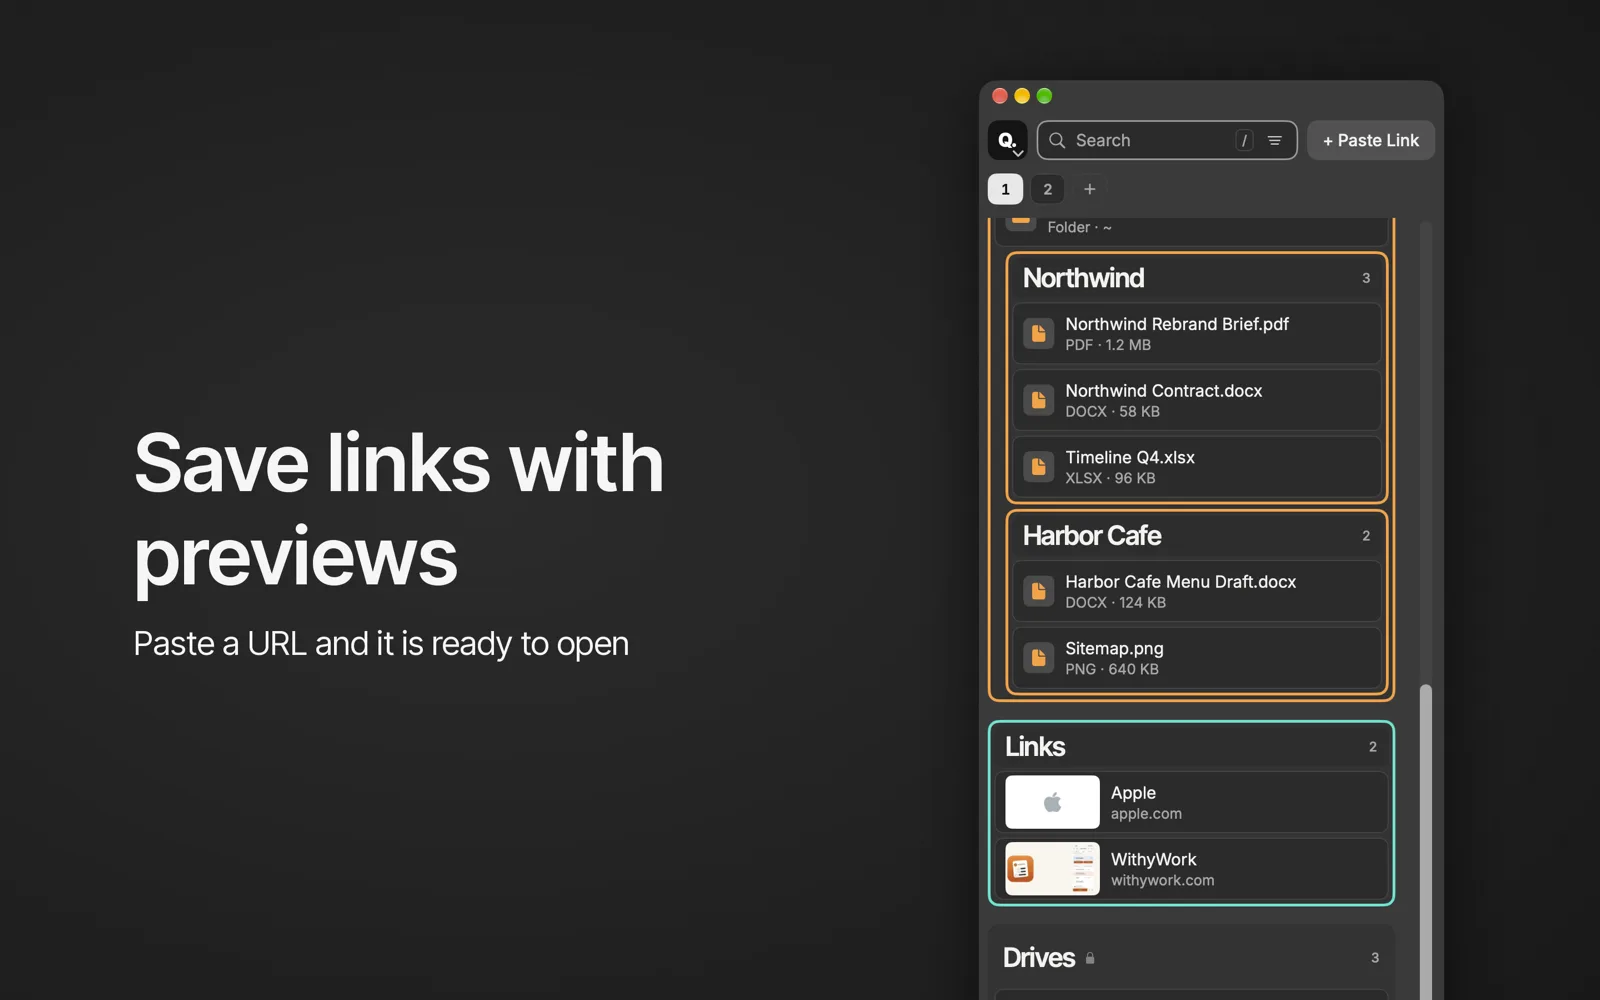1600x1000 pixels.
Task: Click the Timeline Q4.xlsx file icon
Action: pyautogui.click(x=1038, y=467)
